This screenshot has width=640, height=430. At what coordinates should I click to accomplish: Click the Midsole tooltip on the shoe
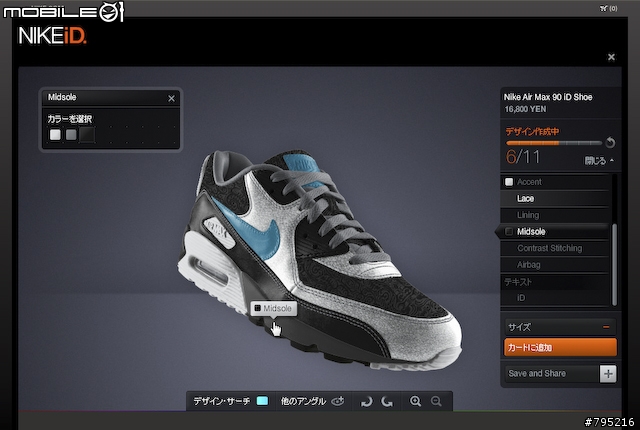(x=273, y=308)
